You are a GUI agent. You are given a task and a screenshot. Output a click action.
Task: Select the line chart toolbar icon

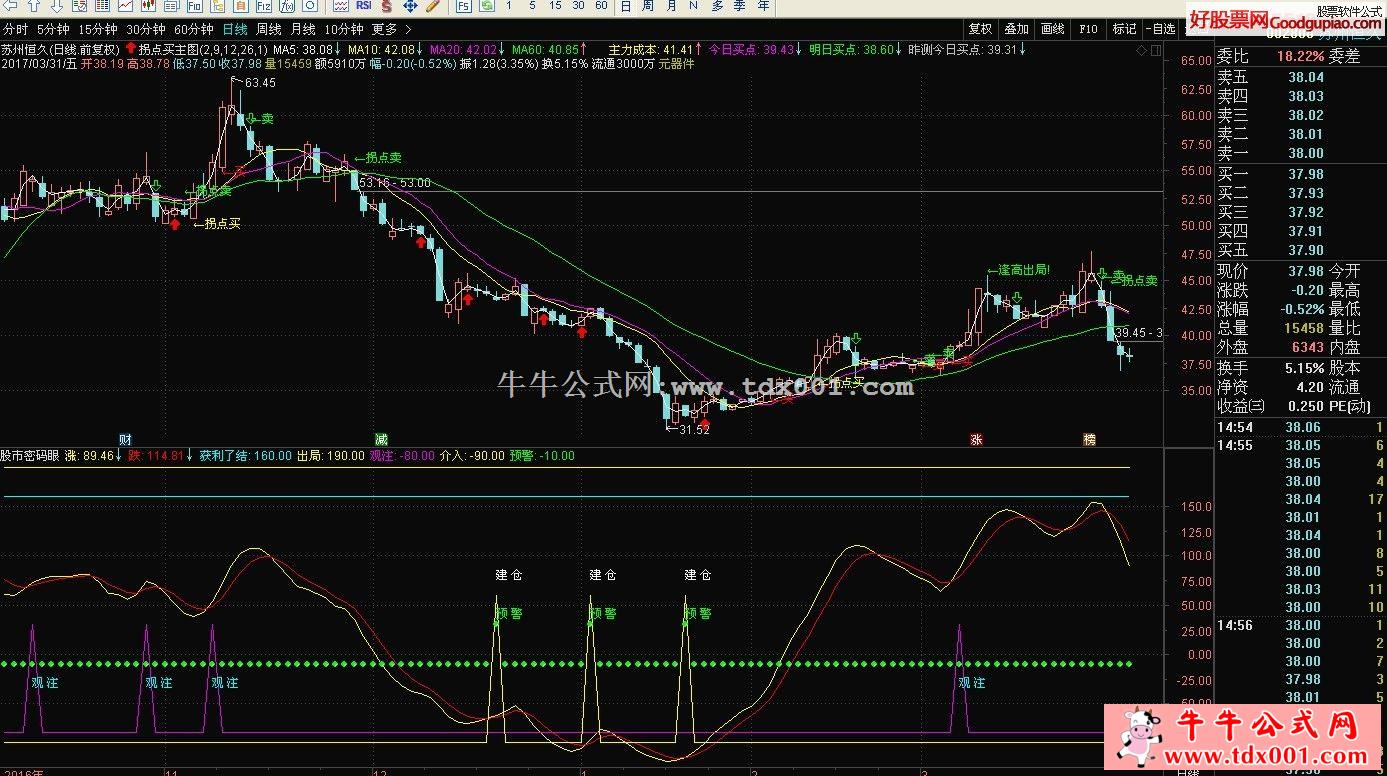(x=125, y=6)
